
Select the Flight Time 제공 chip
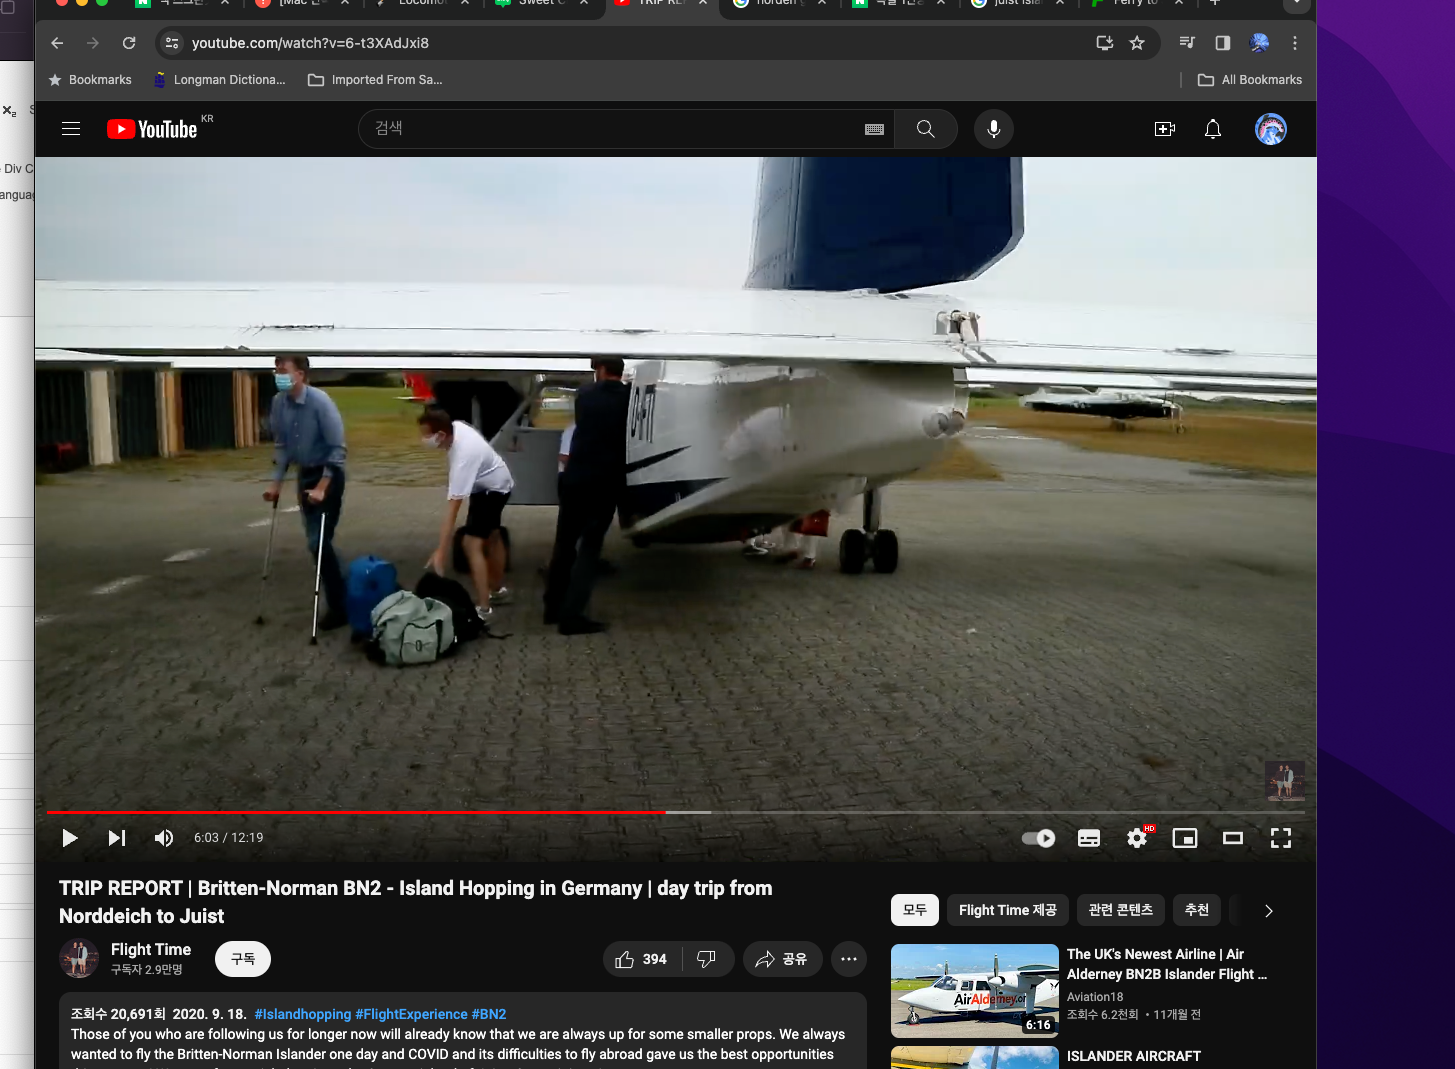click(1008, 910)
